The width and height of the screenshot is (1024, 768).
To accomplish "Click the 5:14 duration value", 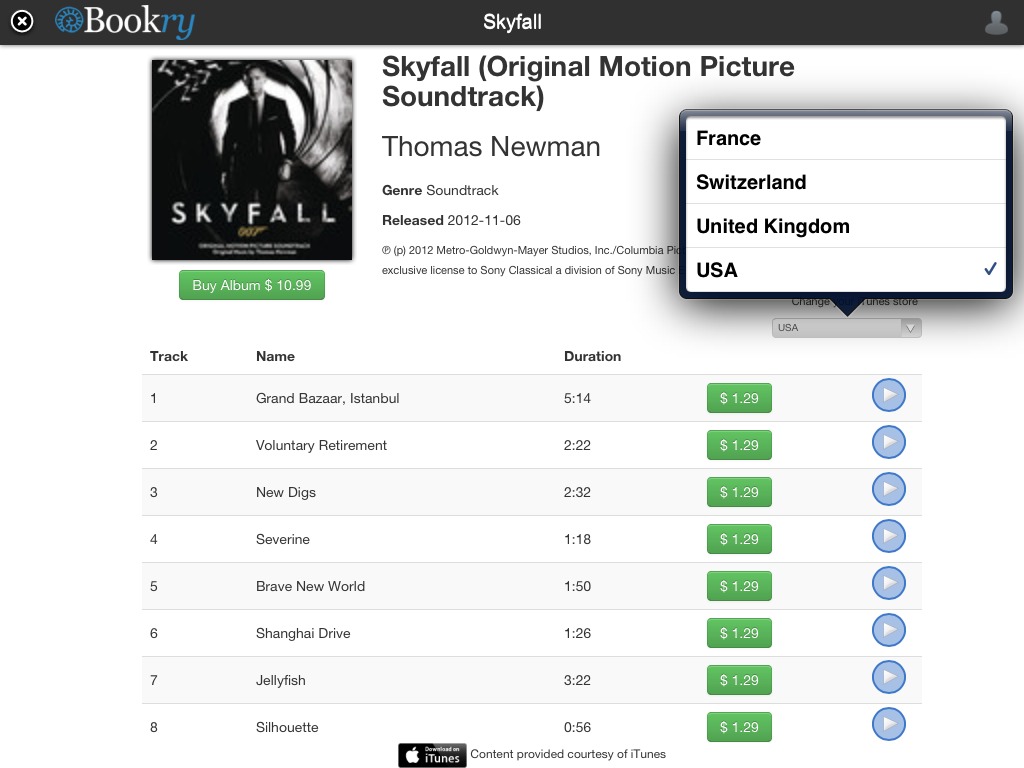I will click(577, 398).
